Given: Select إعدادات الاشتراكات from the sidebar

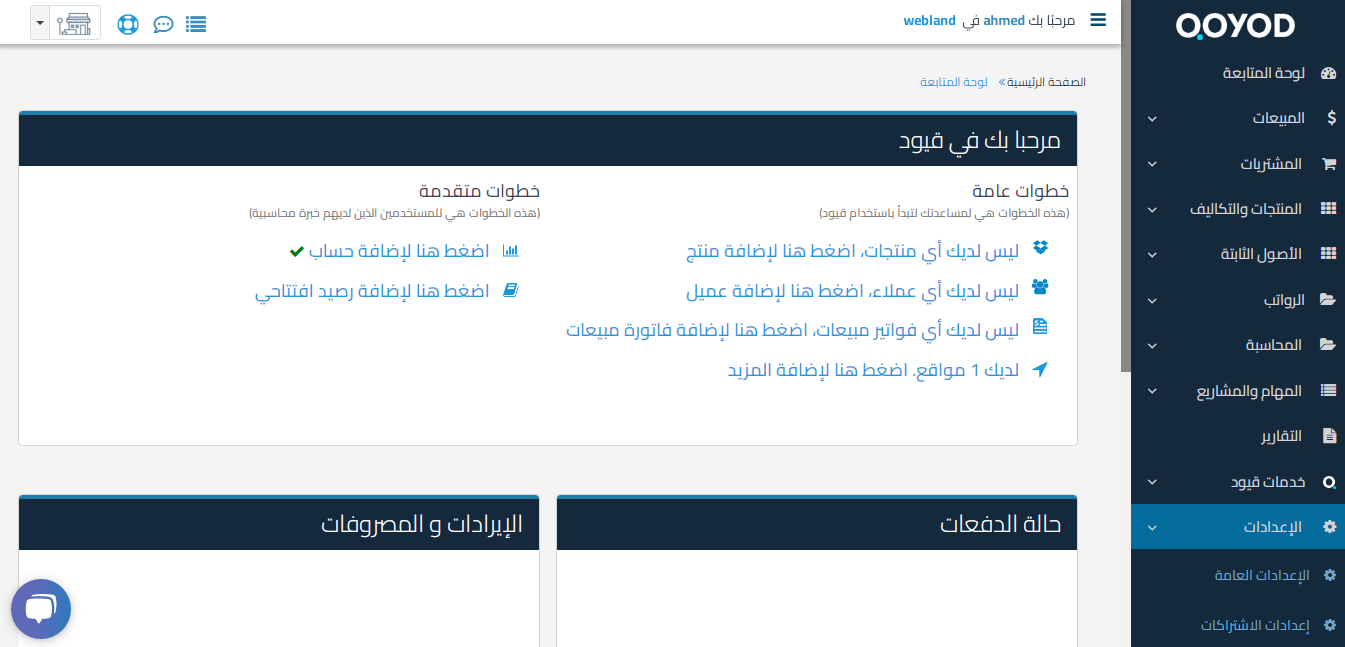Looking at the screenshot, I should pos(1256,624).
